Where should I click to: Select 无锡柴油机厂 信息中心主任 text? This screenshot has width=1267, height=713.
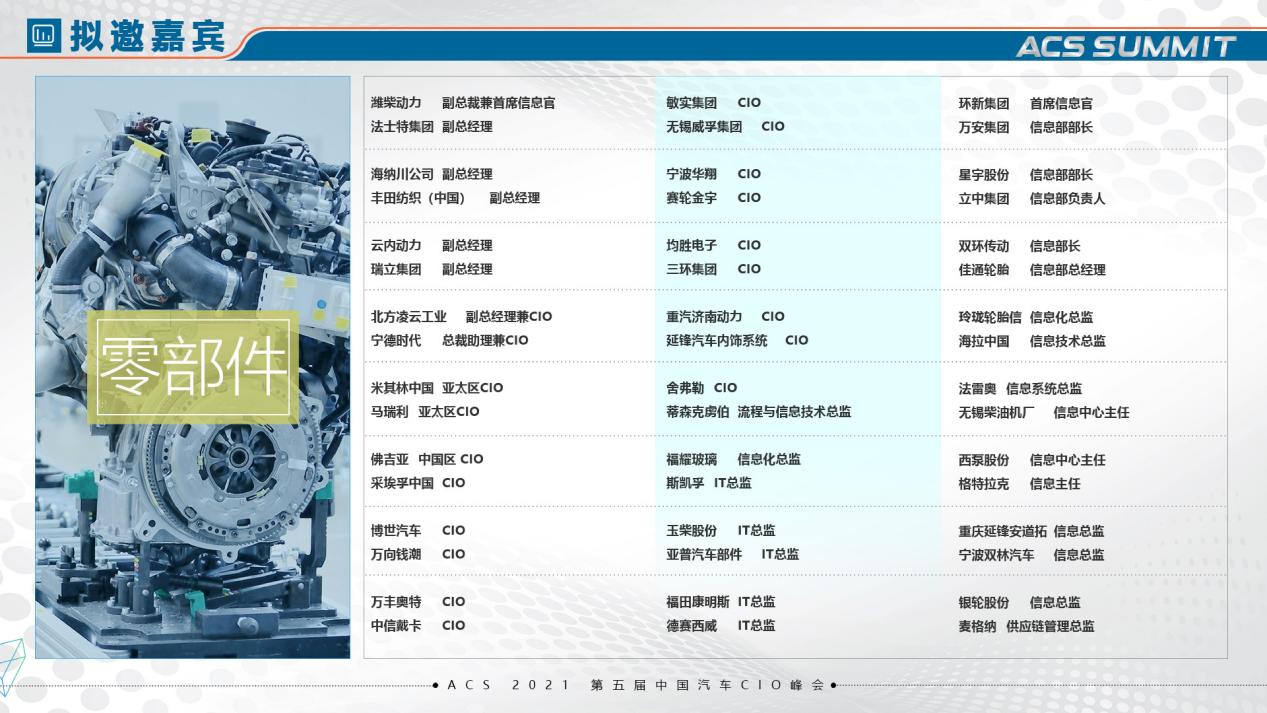(x=1044, y=413)
